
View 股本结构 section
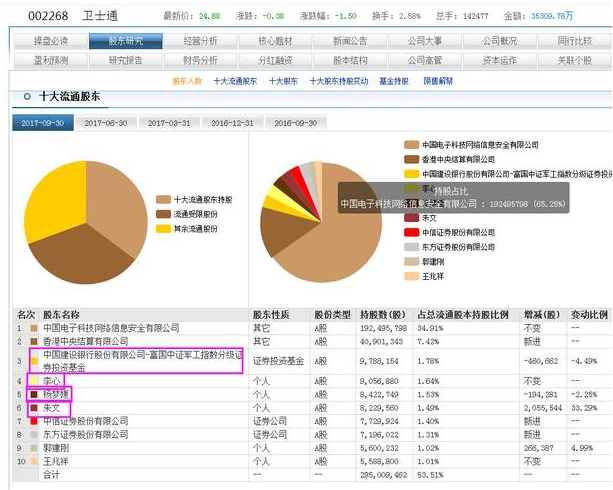tap(350, 61)
